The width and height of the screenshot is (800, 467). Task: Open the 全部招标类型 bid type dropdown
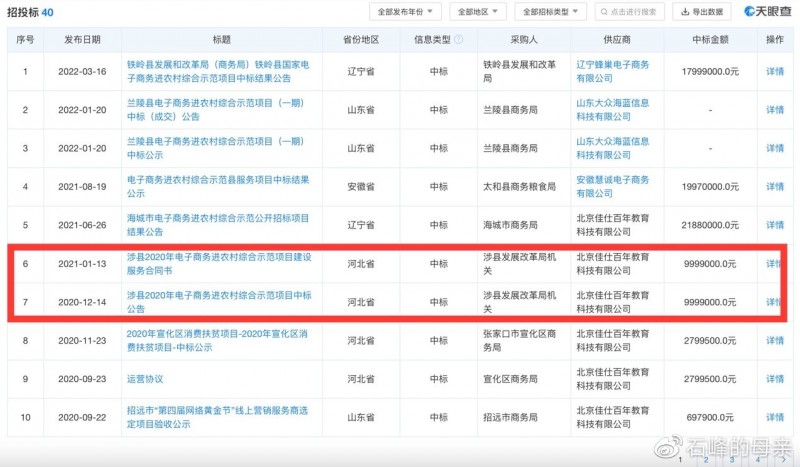point(553,12)
